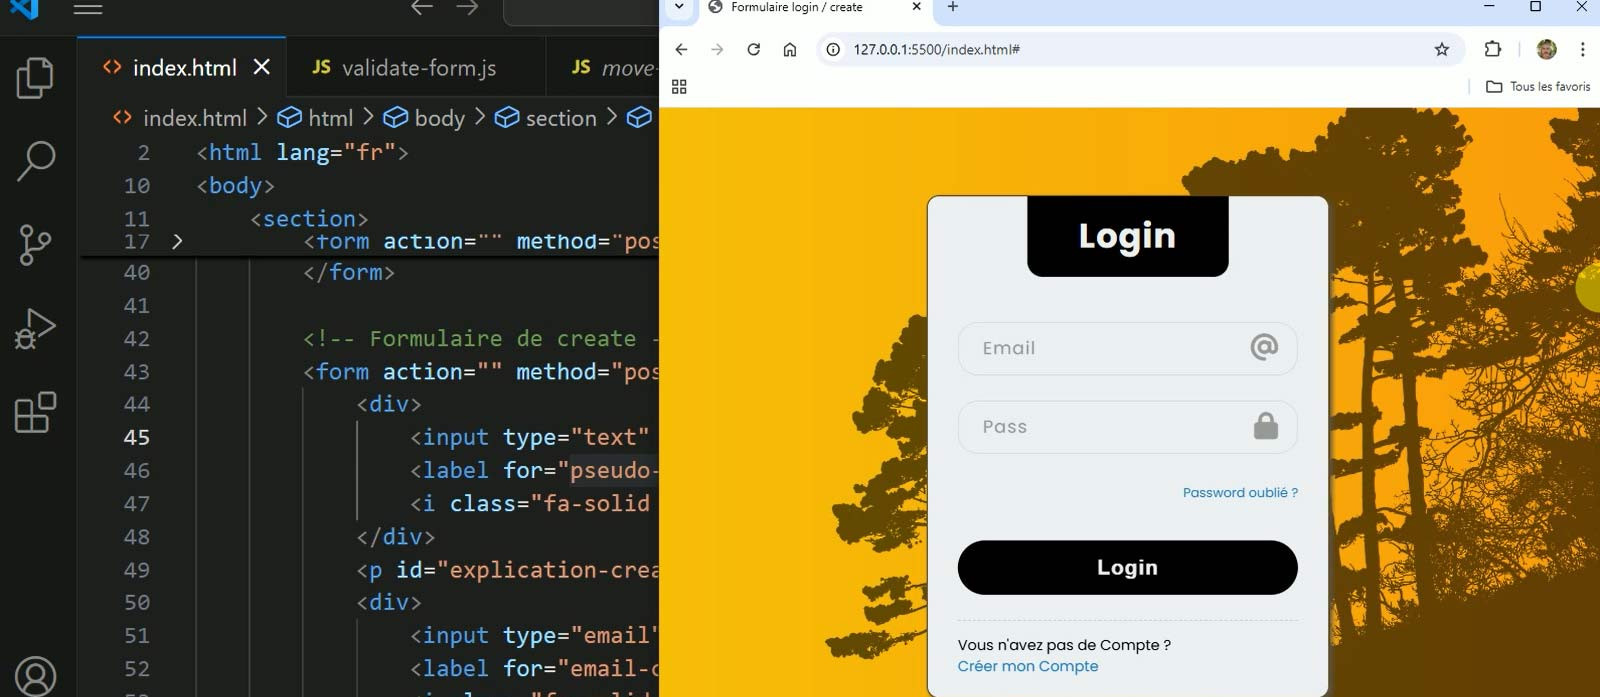Reload the browser page
Viewport: 1600px width, 697px height.
(753, 49)
